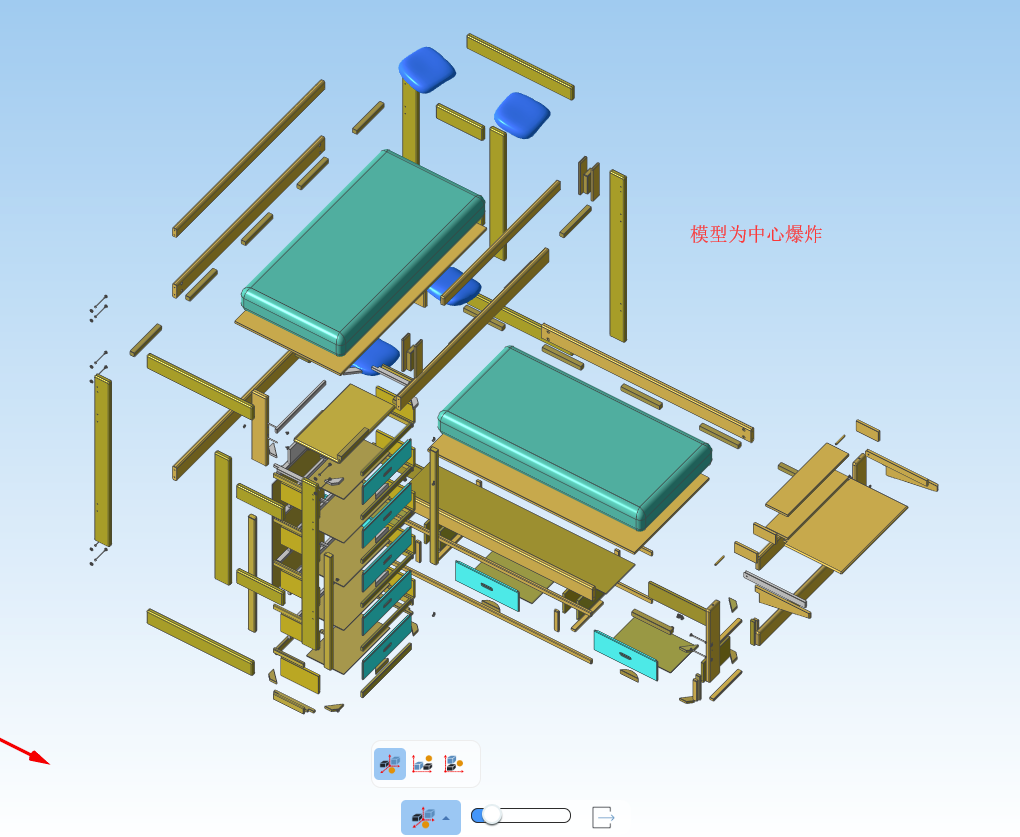Select the blue pad right of the top one
Image resolution: width=1020 pixels, height=837 pixels.
[521, 114]
